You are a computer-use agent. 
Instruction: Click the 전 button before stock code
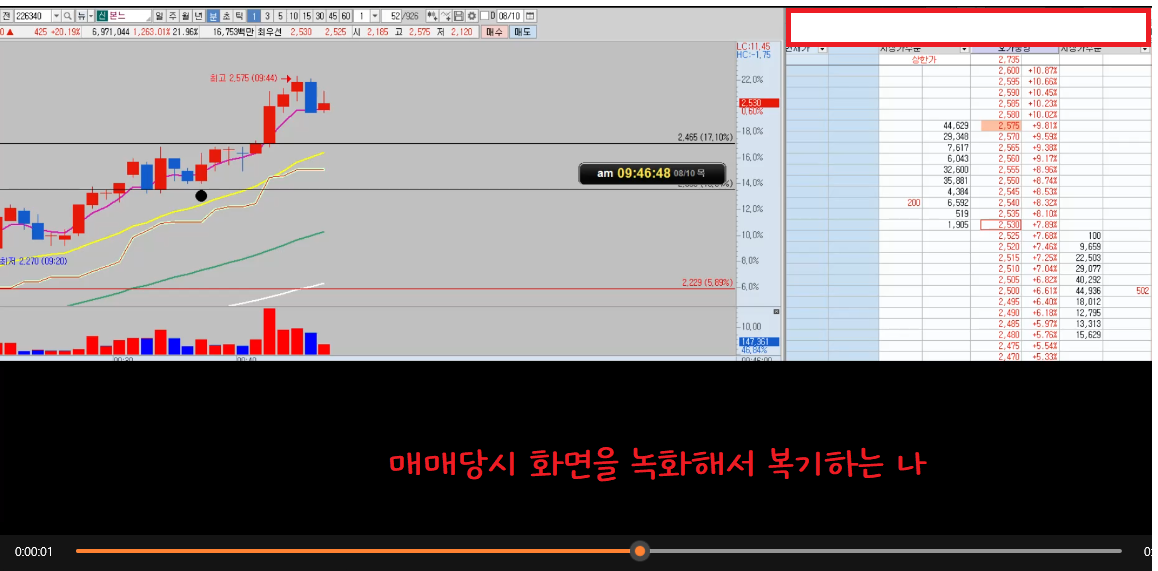click(7, 16)
